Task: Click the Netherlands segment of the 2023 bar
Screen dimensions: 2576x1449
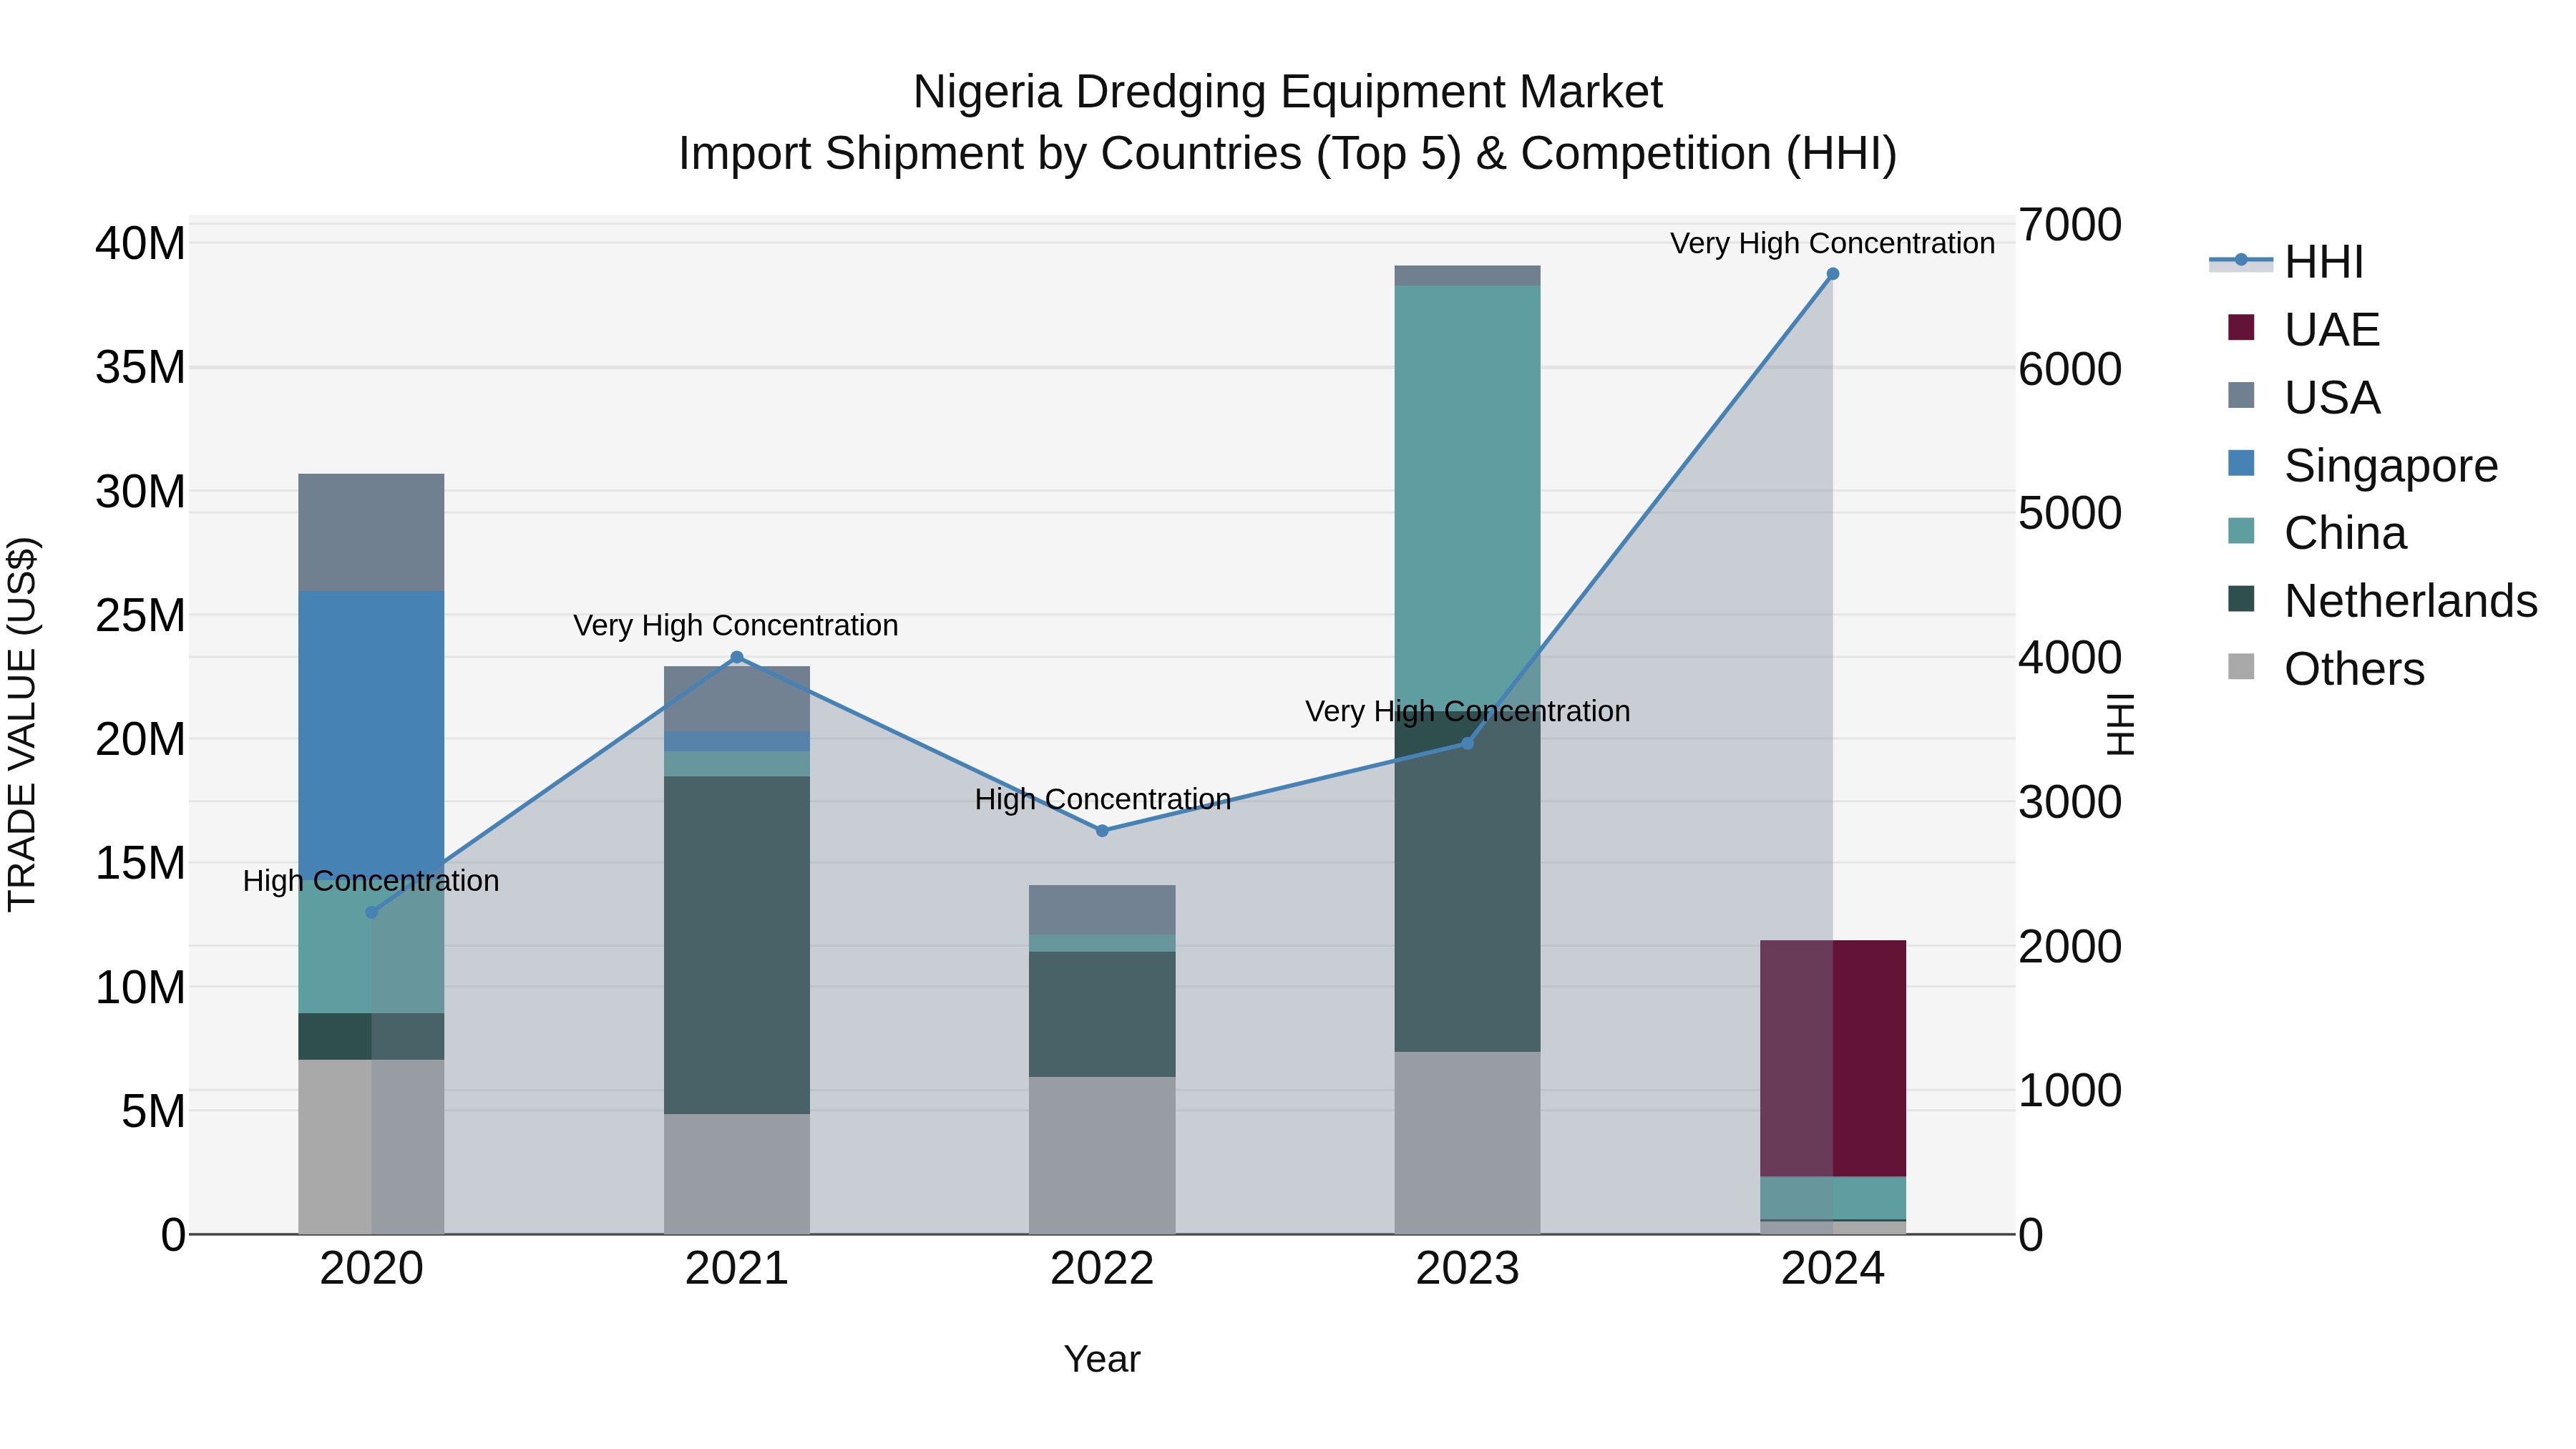Action: (x=1467, y=880)
